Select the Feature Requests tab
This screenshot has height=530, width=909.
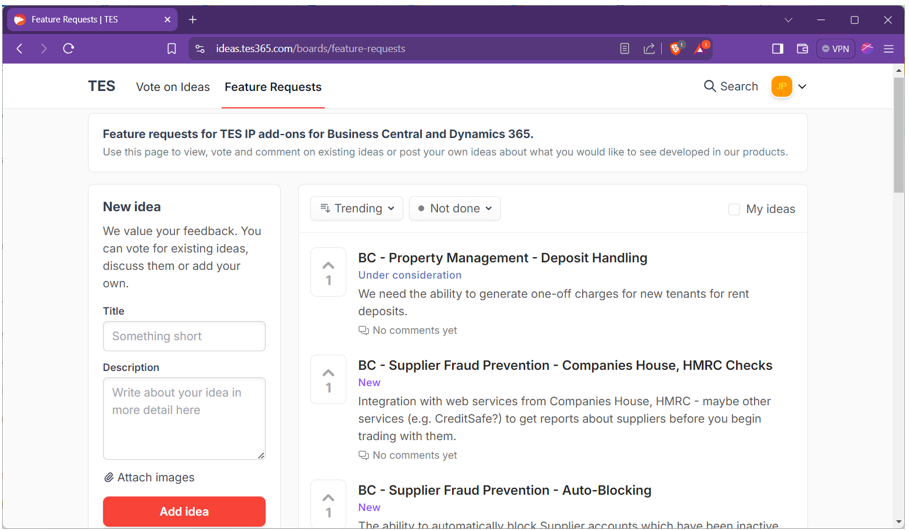point(273,87)
